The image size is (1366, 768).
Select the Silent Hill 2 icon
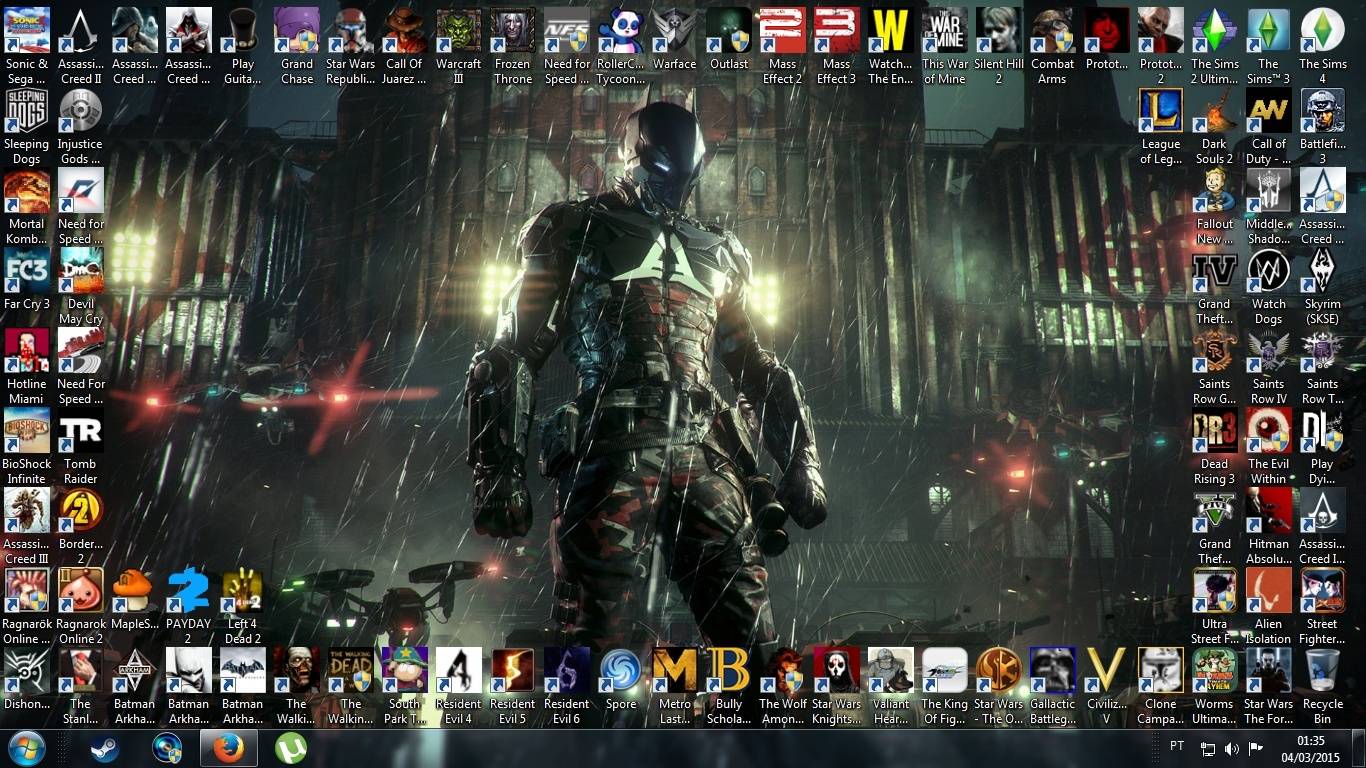click(999, 30)
